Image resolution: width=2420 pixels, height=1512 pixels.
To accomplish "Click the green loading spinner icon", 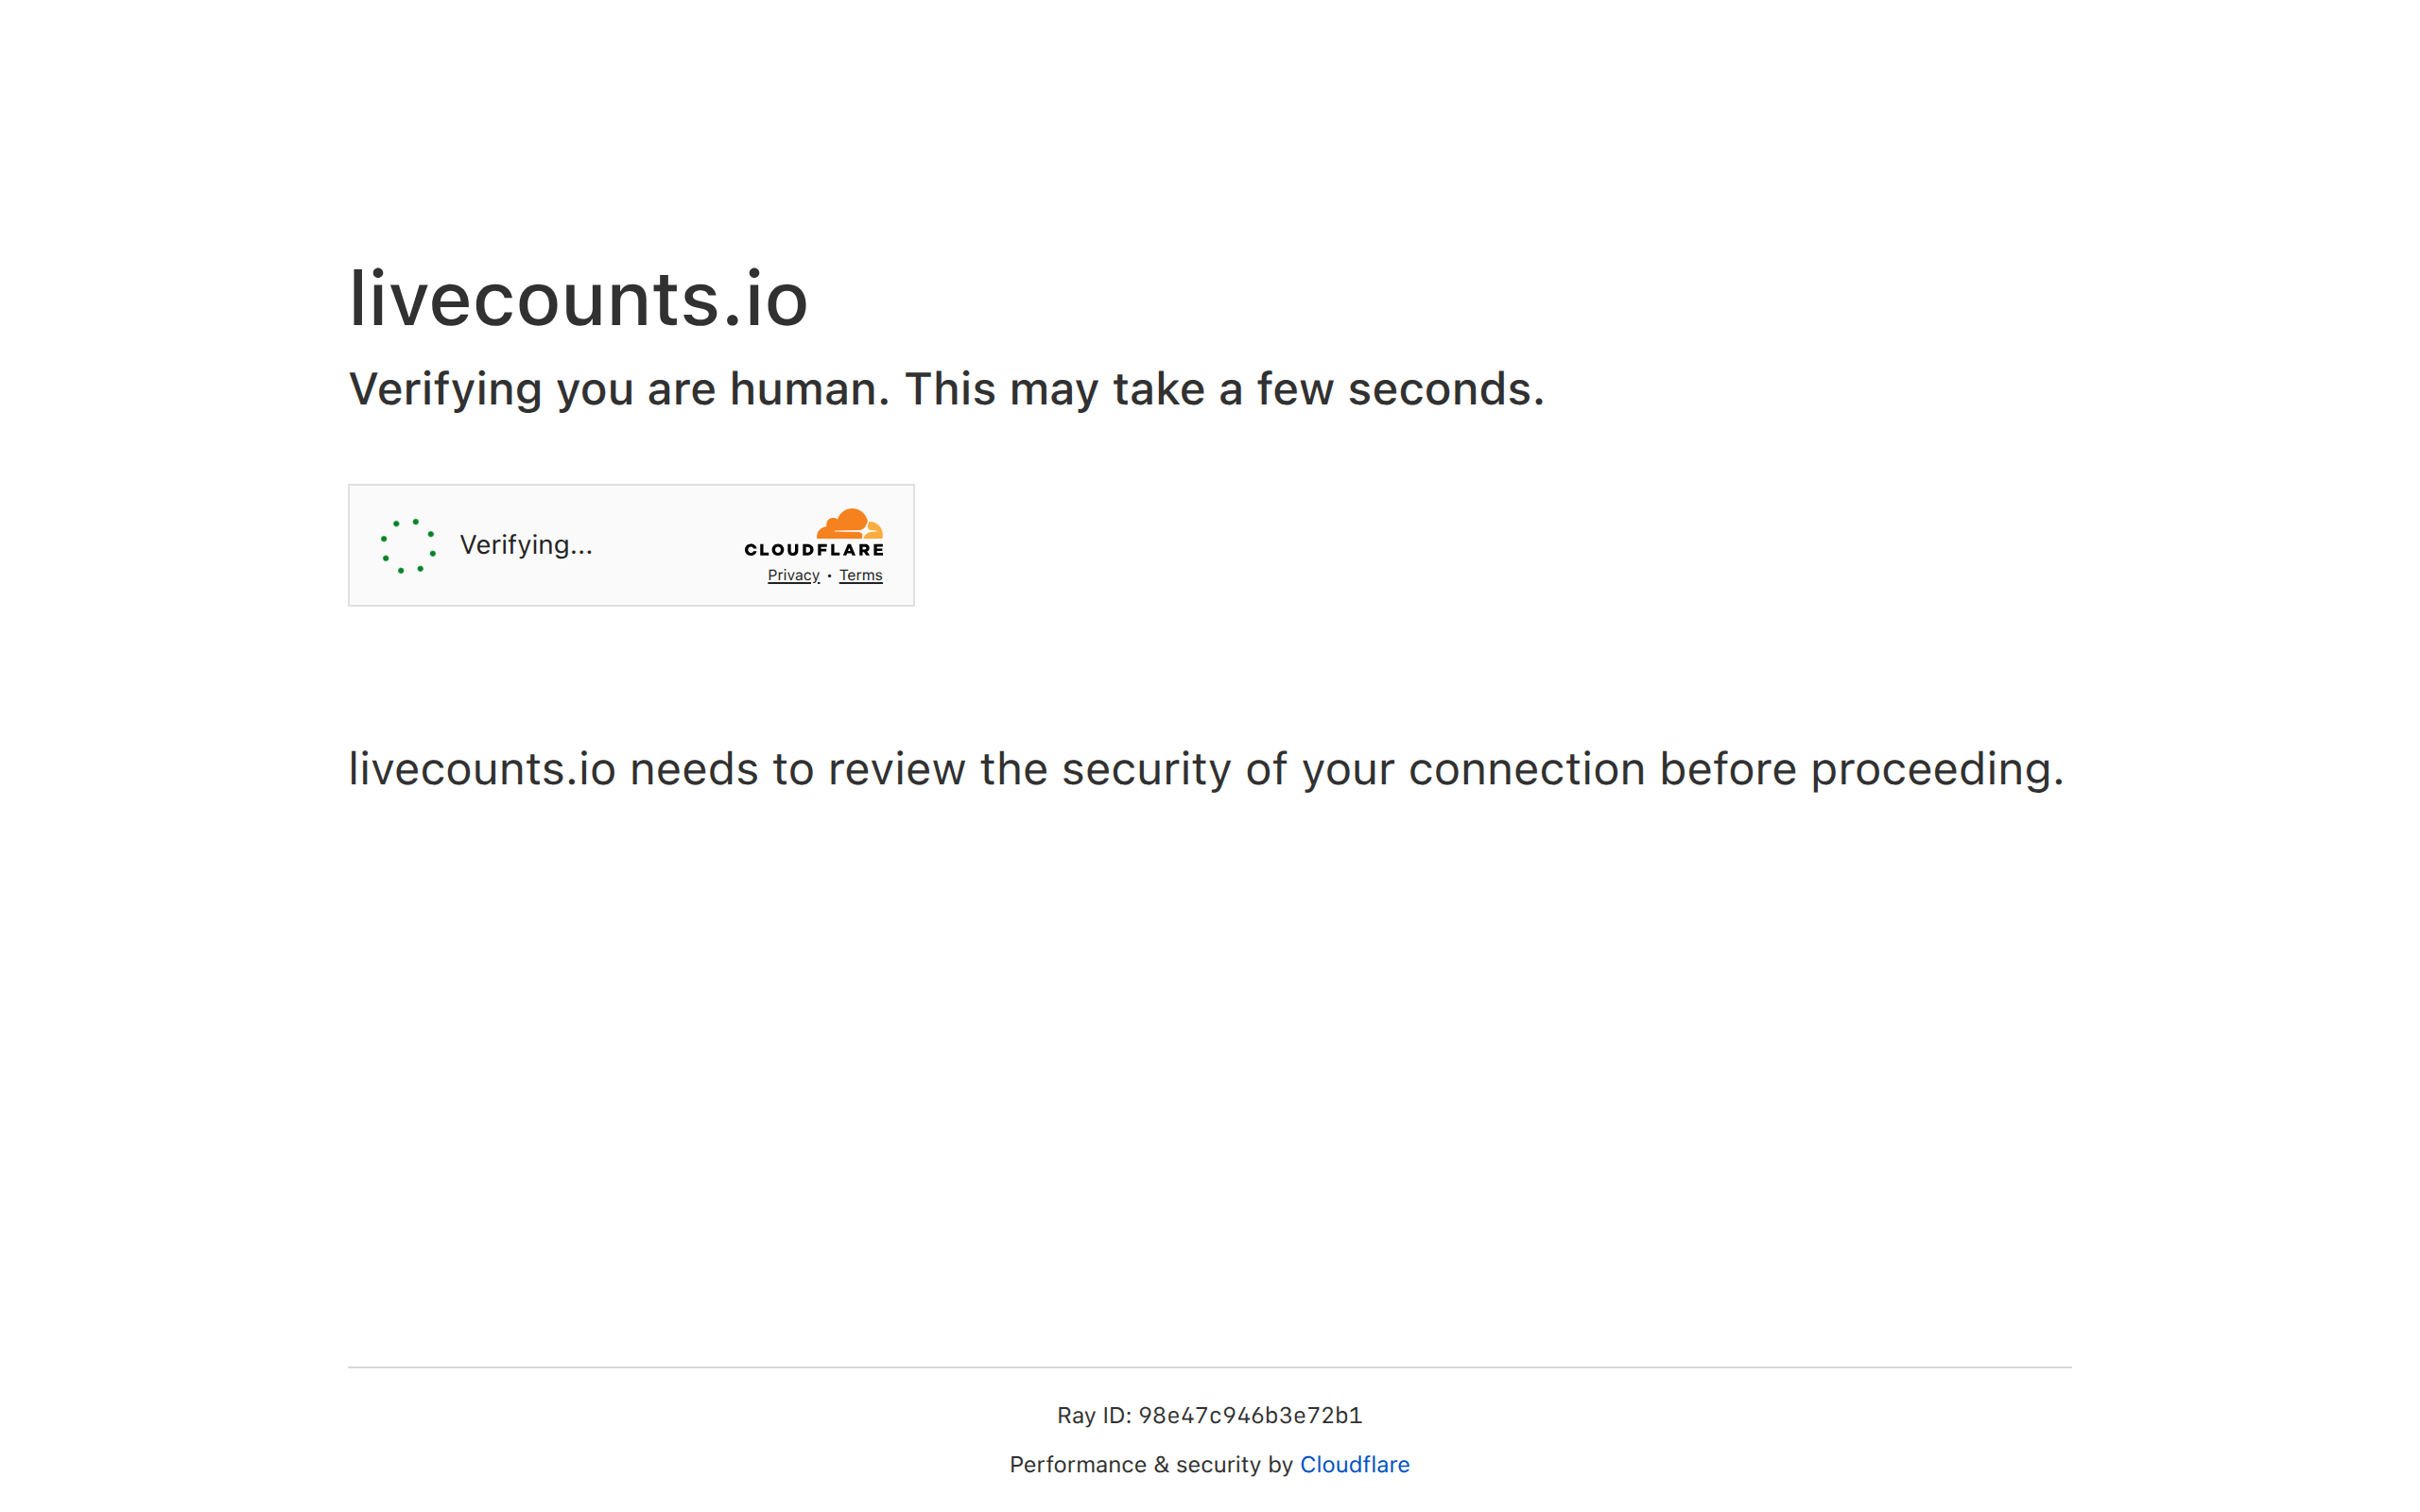I will 408,546.
